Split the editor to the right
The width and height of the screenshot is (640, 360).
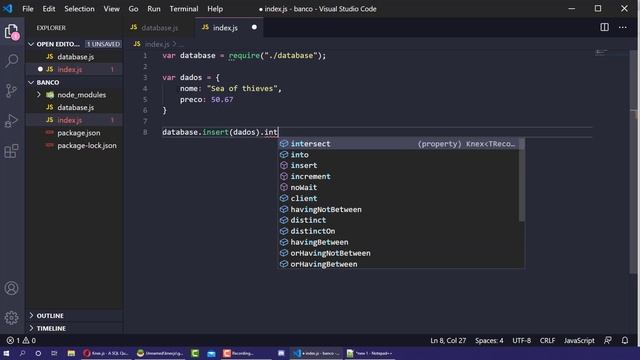604,27
